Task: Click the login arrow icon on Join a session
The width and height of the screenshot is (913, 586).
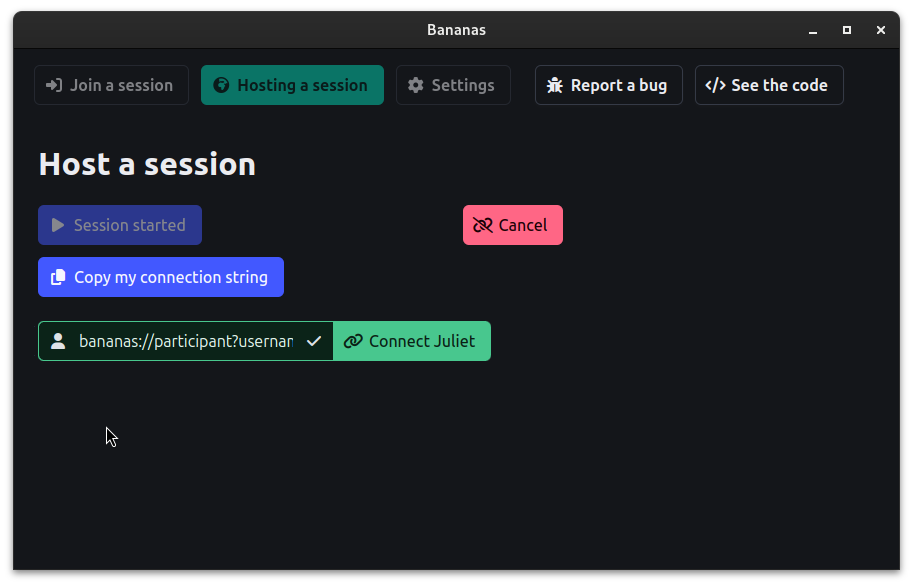Action: pyautogui.click(x=54, y=85)
